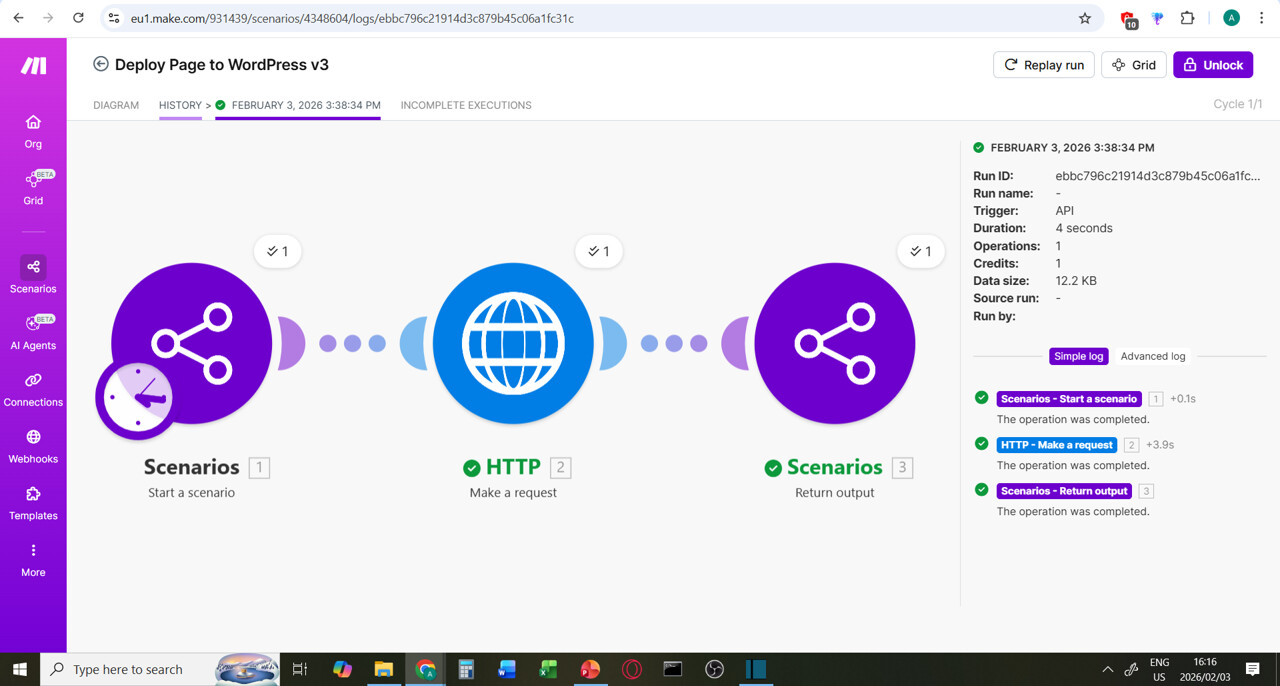Open Excel from the taskbar
This screenshot has width=1280, height=686.
[548, 669]
